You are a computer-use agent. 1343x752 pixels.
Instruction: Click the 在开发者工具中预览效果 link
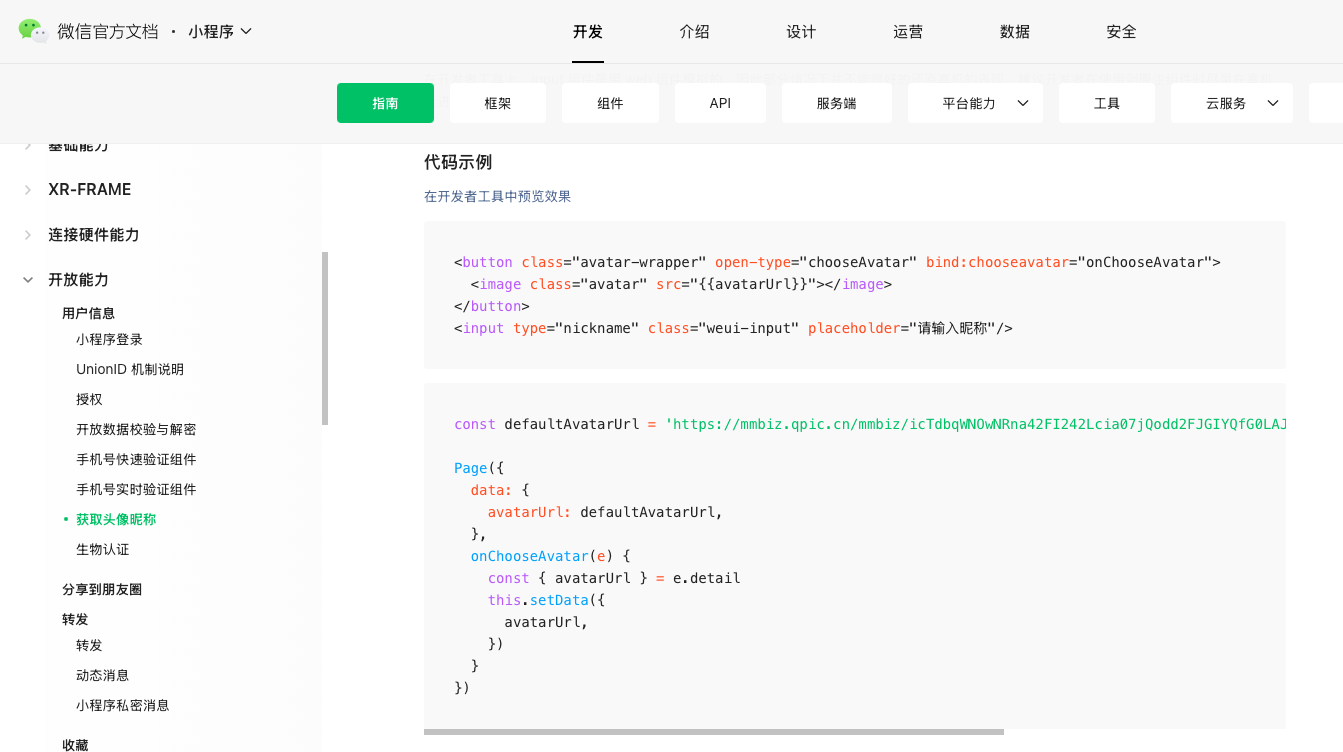tap(498, 196)
